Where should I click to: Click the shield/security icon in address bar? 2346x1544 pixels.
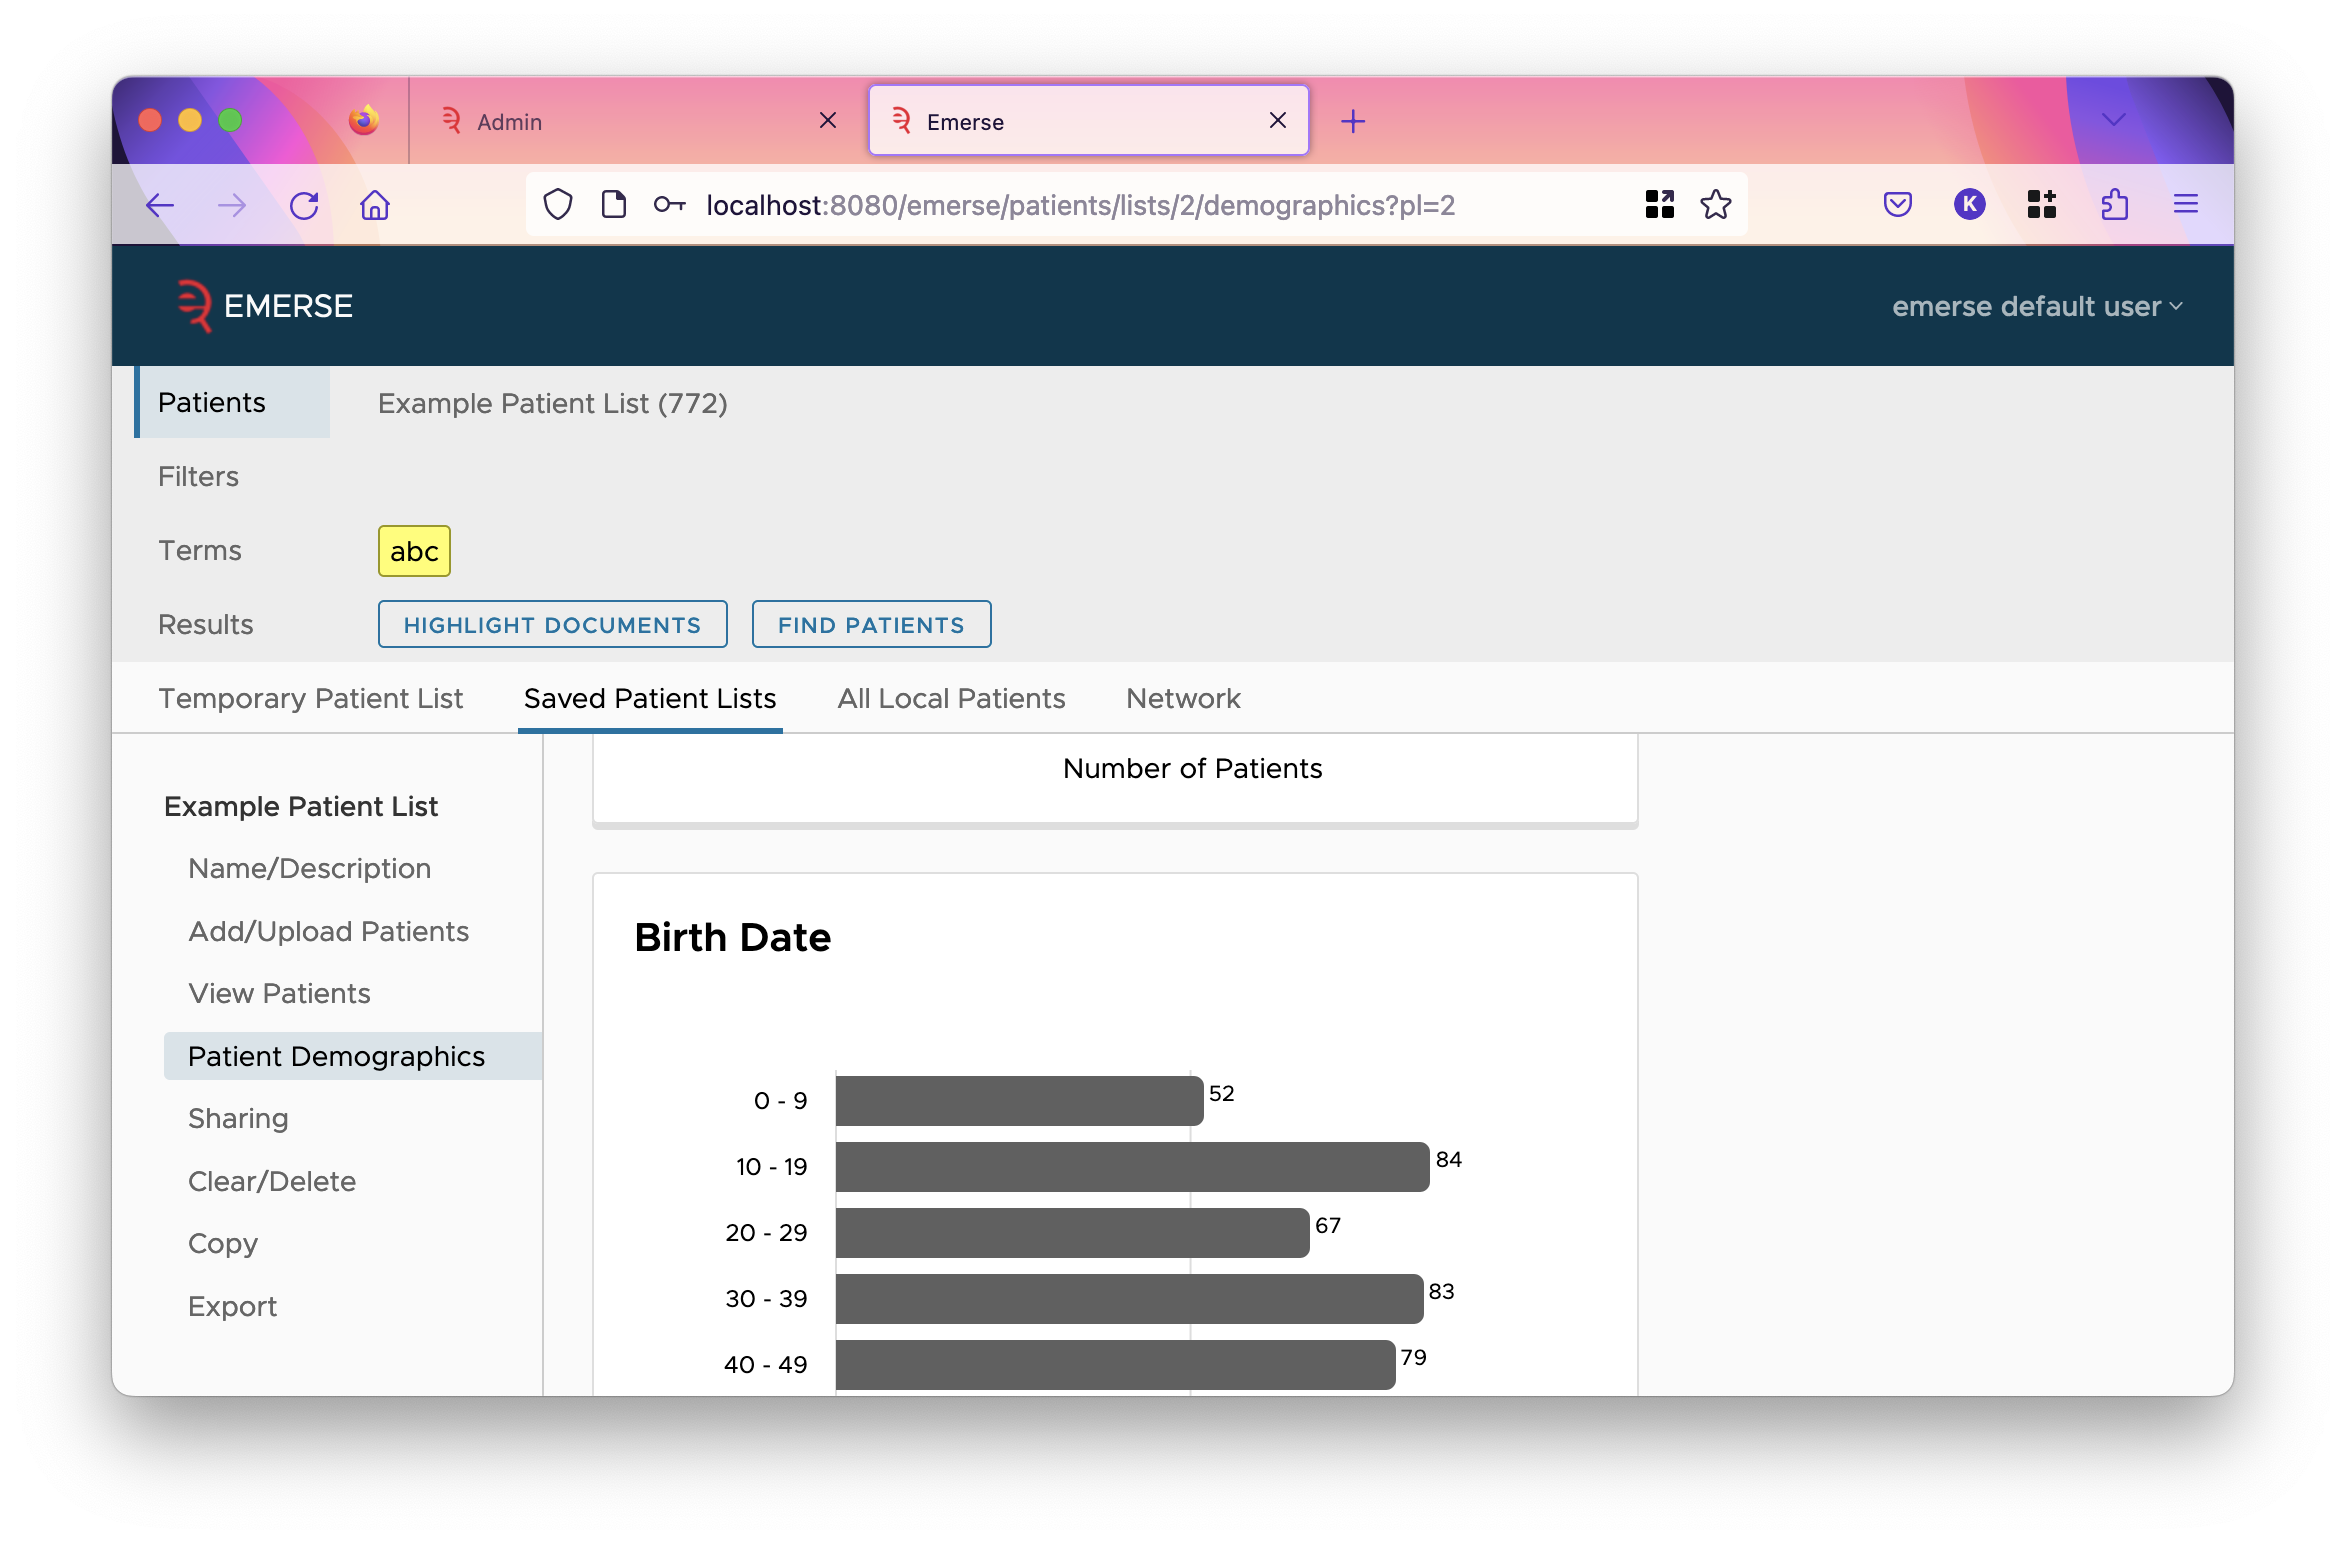click(556, 205)
